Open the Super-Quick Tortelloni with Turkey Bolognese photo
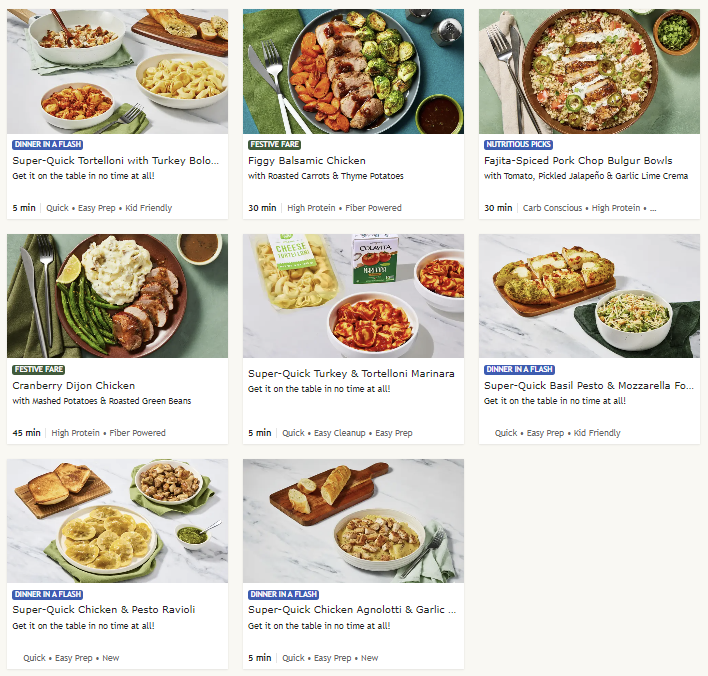Viewport: 708px width, 676px height. tap(117, 71)
